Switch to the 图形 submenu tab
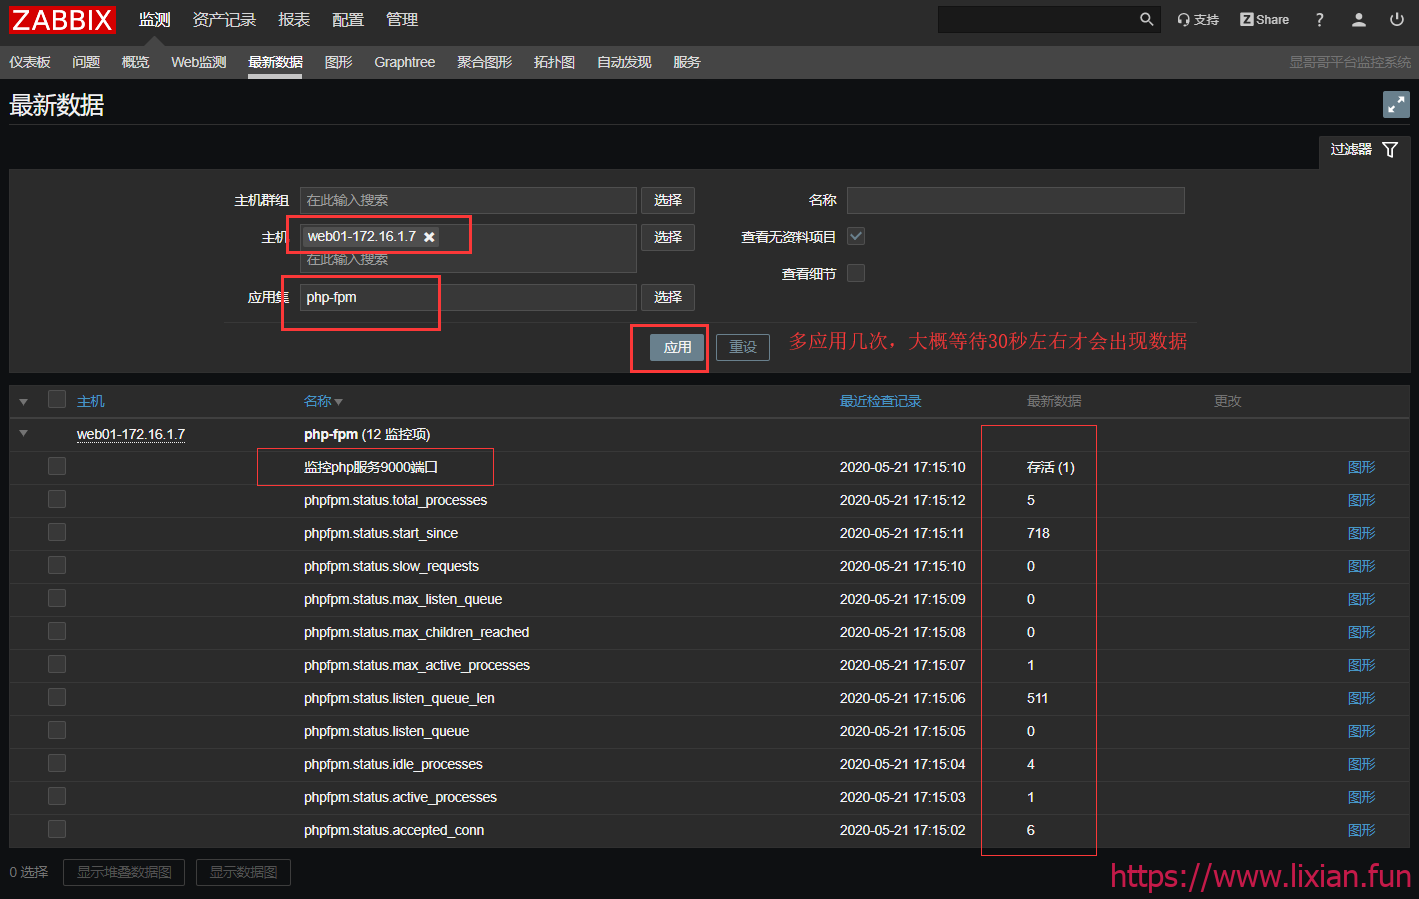Viewport: 1419px width, 899px height. coord(339,62)
